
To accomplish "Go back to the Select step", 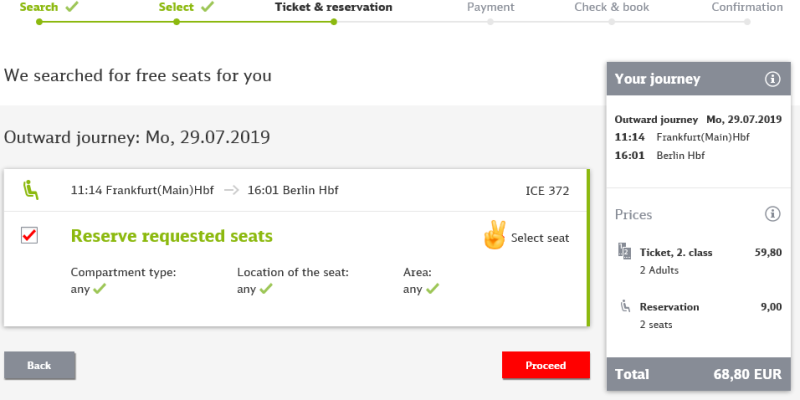I will point(176,7).
